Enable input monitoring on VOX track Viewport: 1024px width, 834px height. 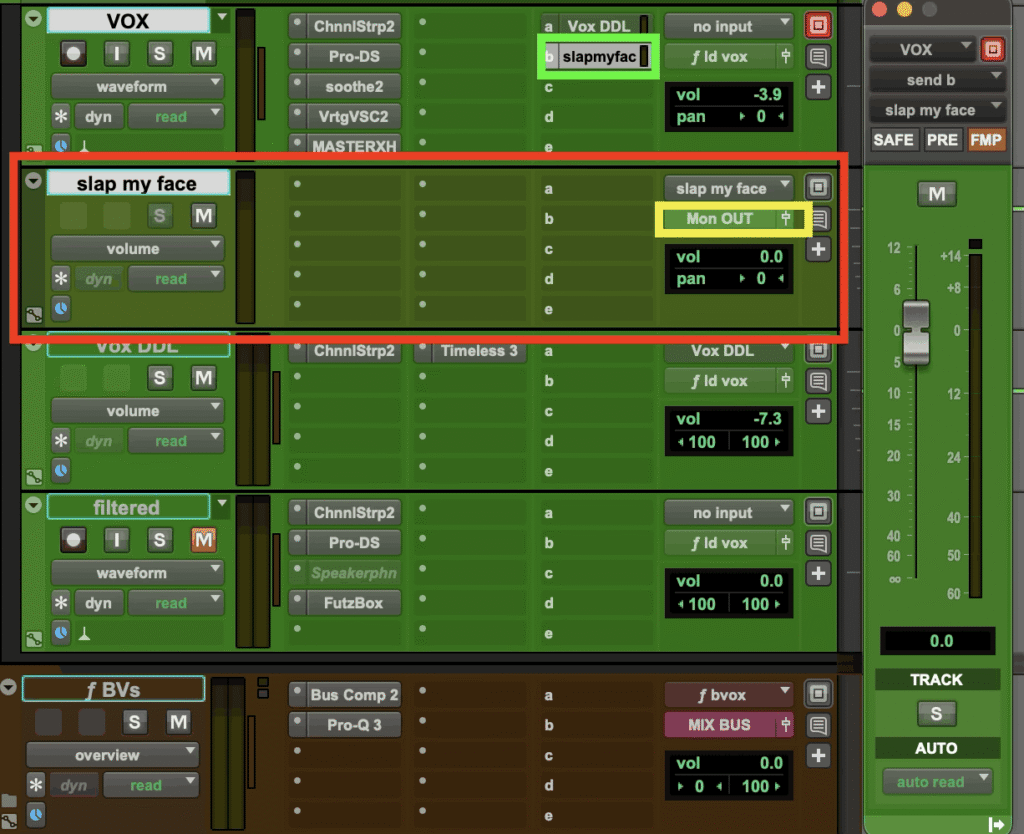pyautogui.click(x=116, y=54)
